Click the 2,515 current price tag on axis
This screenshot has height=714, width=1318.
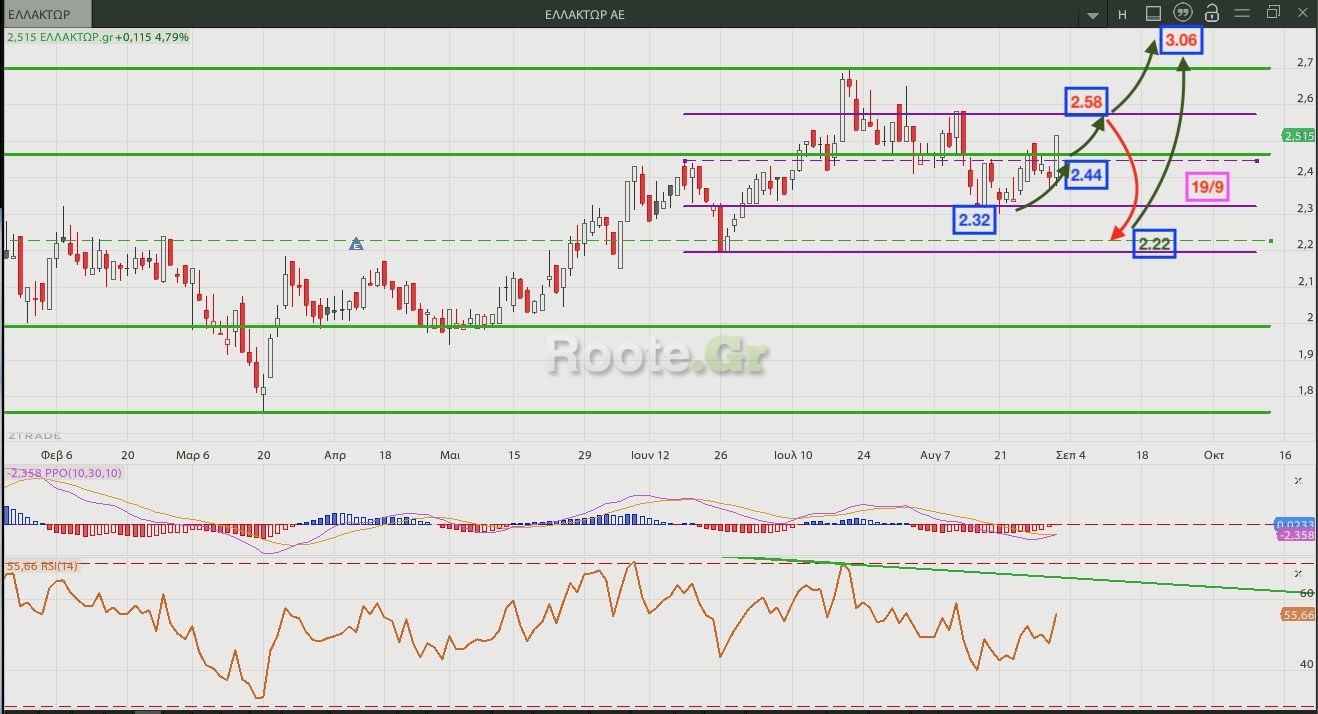pos(1298,135)
